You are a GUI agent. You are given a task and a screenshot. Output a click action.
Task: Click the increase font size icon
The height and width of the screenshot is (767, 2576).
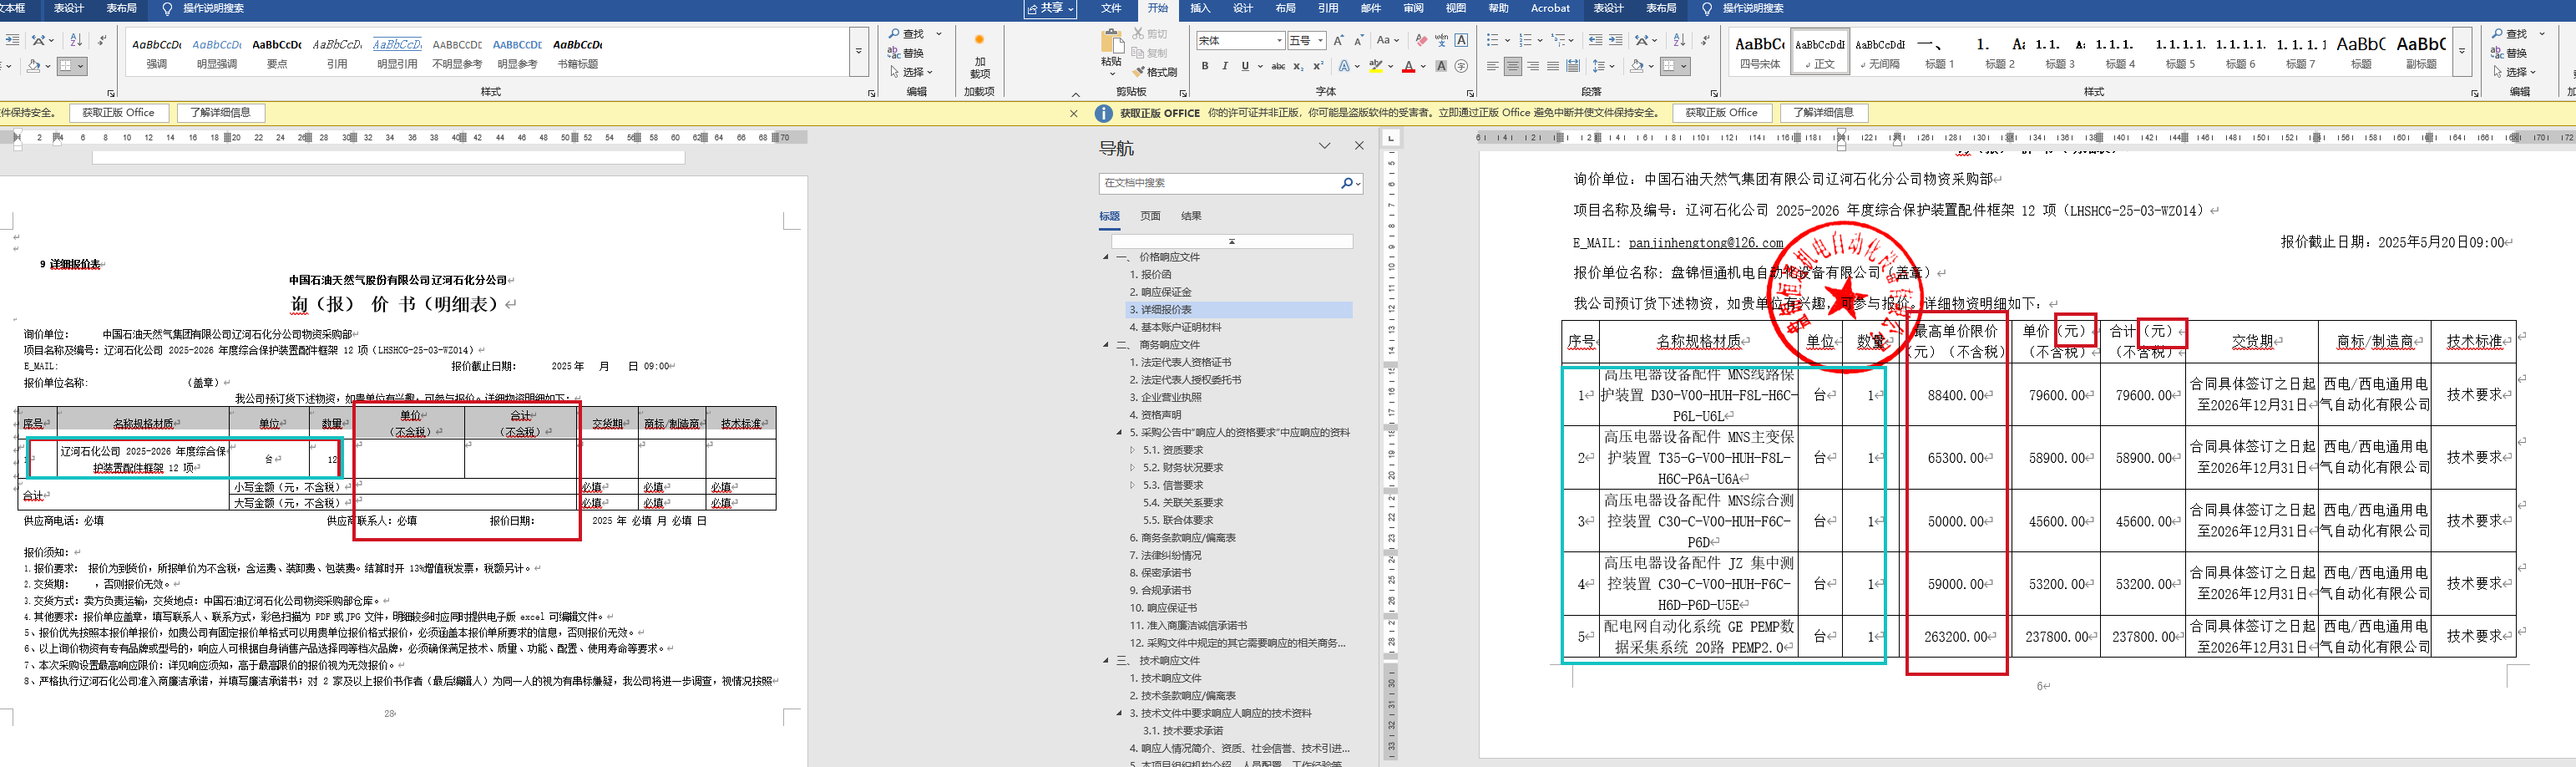1338,41
